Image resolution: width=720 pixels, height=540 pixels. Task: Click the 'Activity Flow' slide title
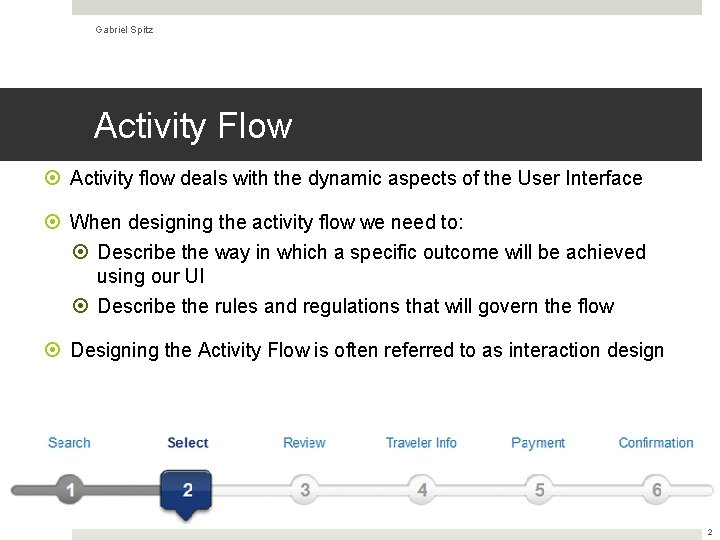point(193,126)
